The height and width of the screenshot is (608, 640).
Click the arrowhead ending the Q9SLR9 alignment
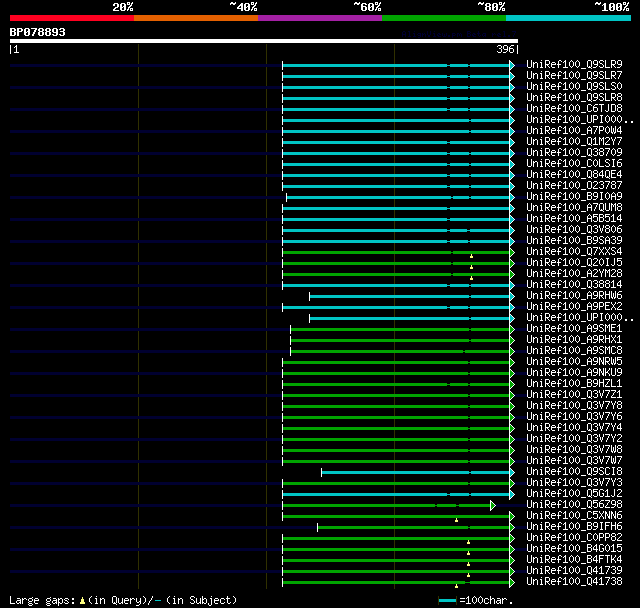click(x=512, y=65)
